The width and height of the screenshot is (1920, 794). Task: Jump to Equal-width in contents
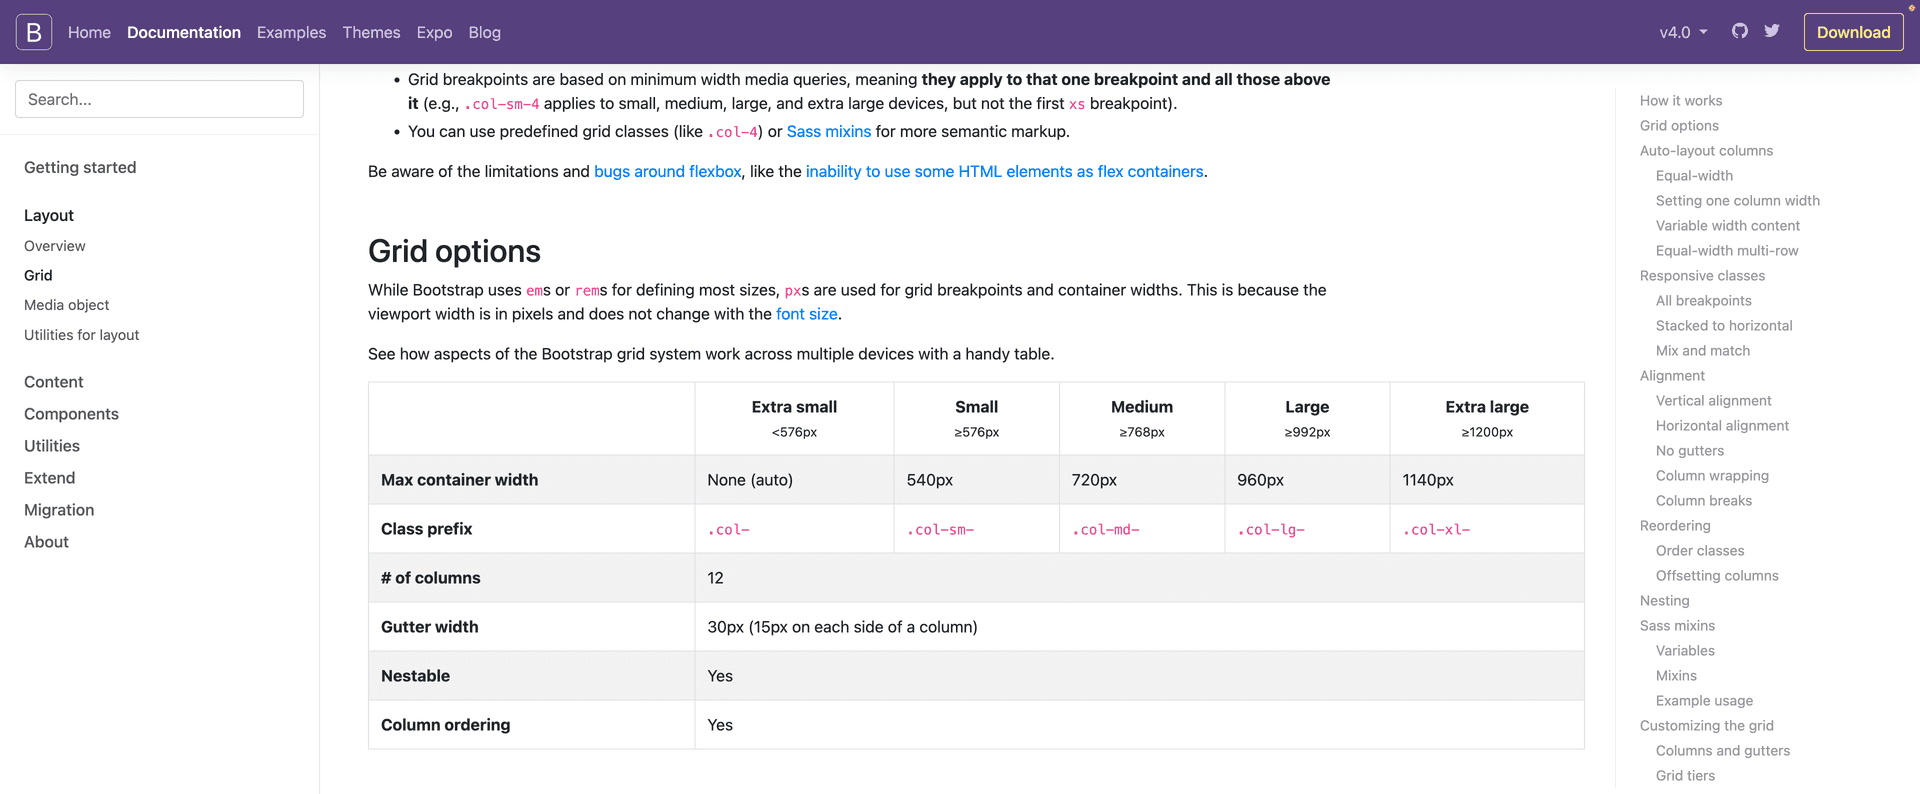[1694, 176]
